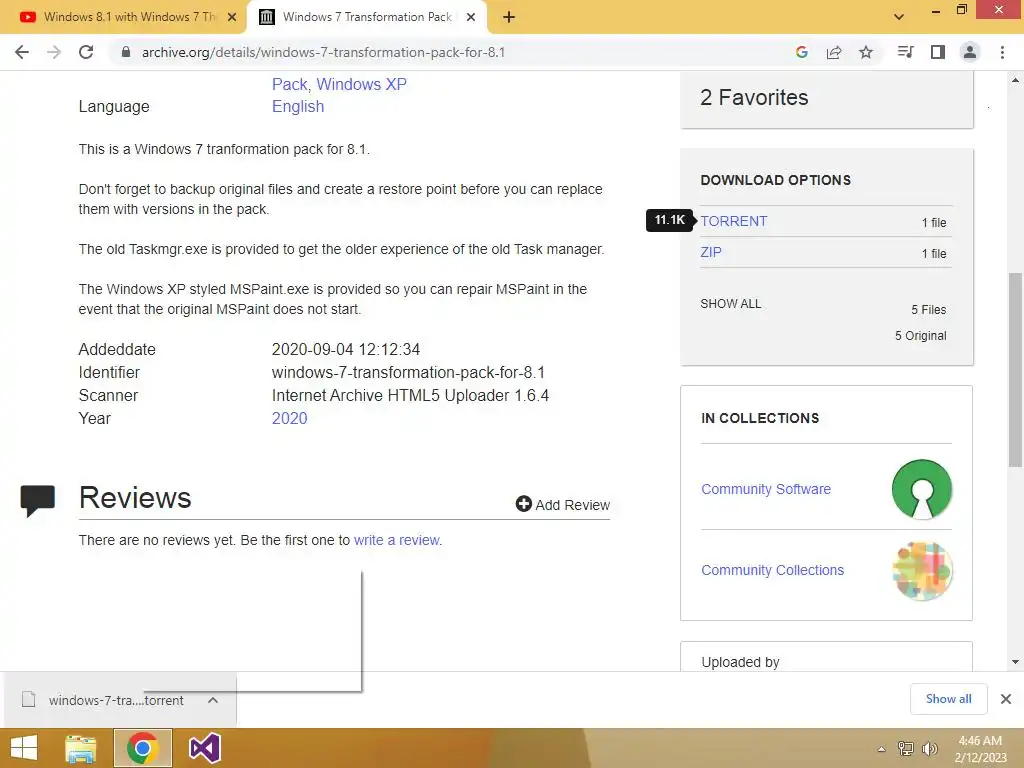This screenshot has height=768, width=1024.
Task: Close the YouTube Windows 8.1 tab
Action: coord(232,17)
